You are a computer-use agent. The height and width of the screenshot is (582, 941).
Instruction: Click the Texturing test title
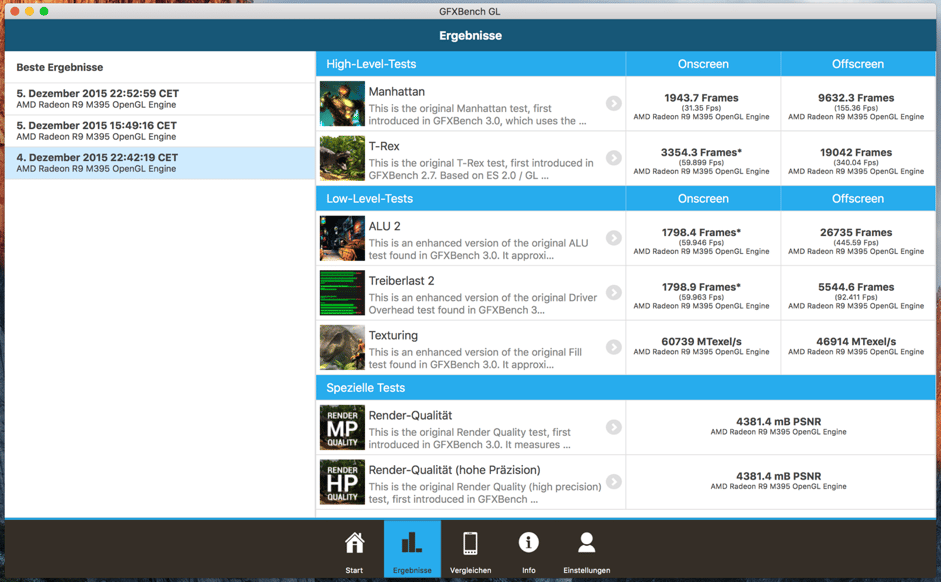[393, 335]
